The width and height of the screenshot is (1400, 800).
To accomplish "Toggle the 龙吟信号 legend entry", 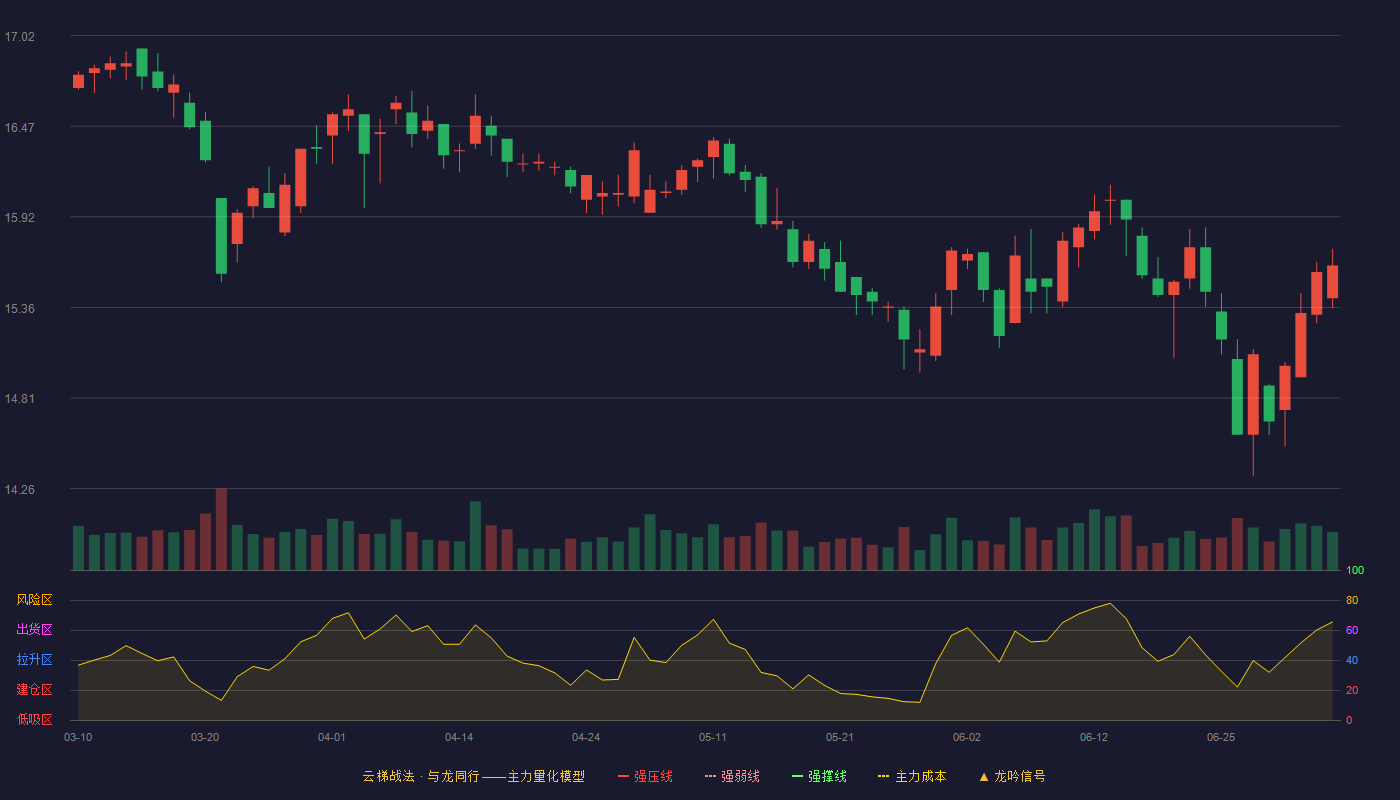I will click(1012, 776).
